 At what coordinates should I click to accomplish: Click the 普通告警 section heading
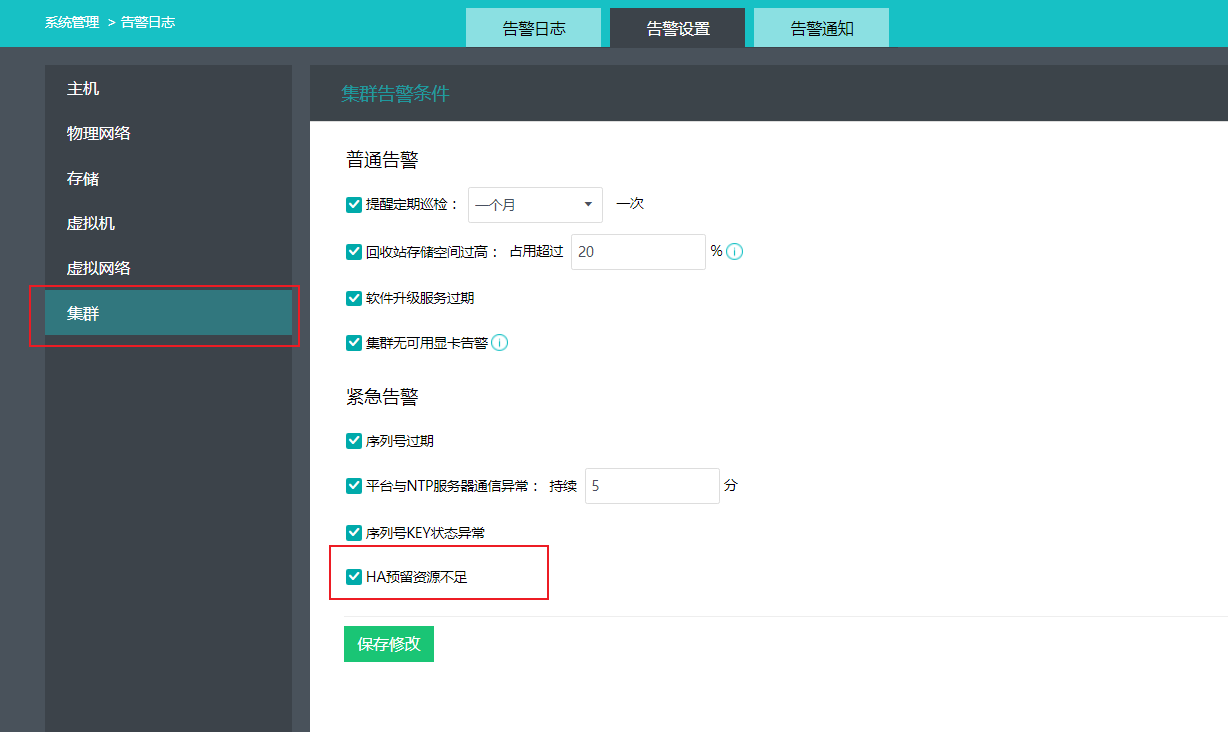[382, 160]
